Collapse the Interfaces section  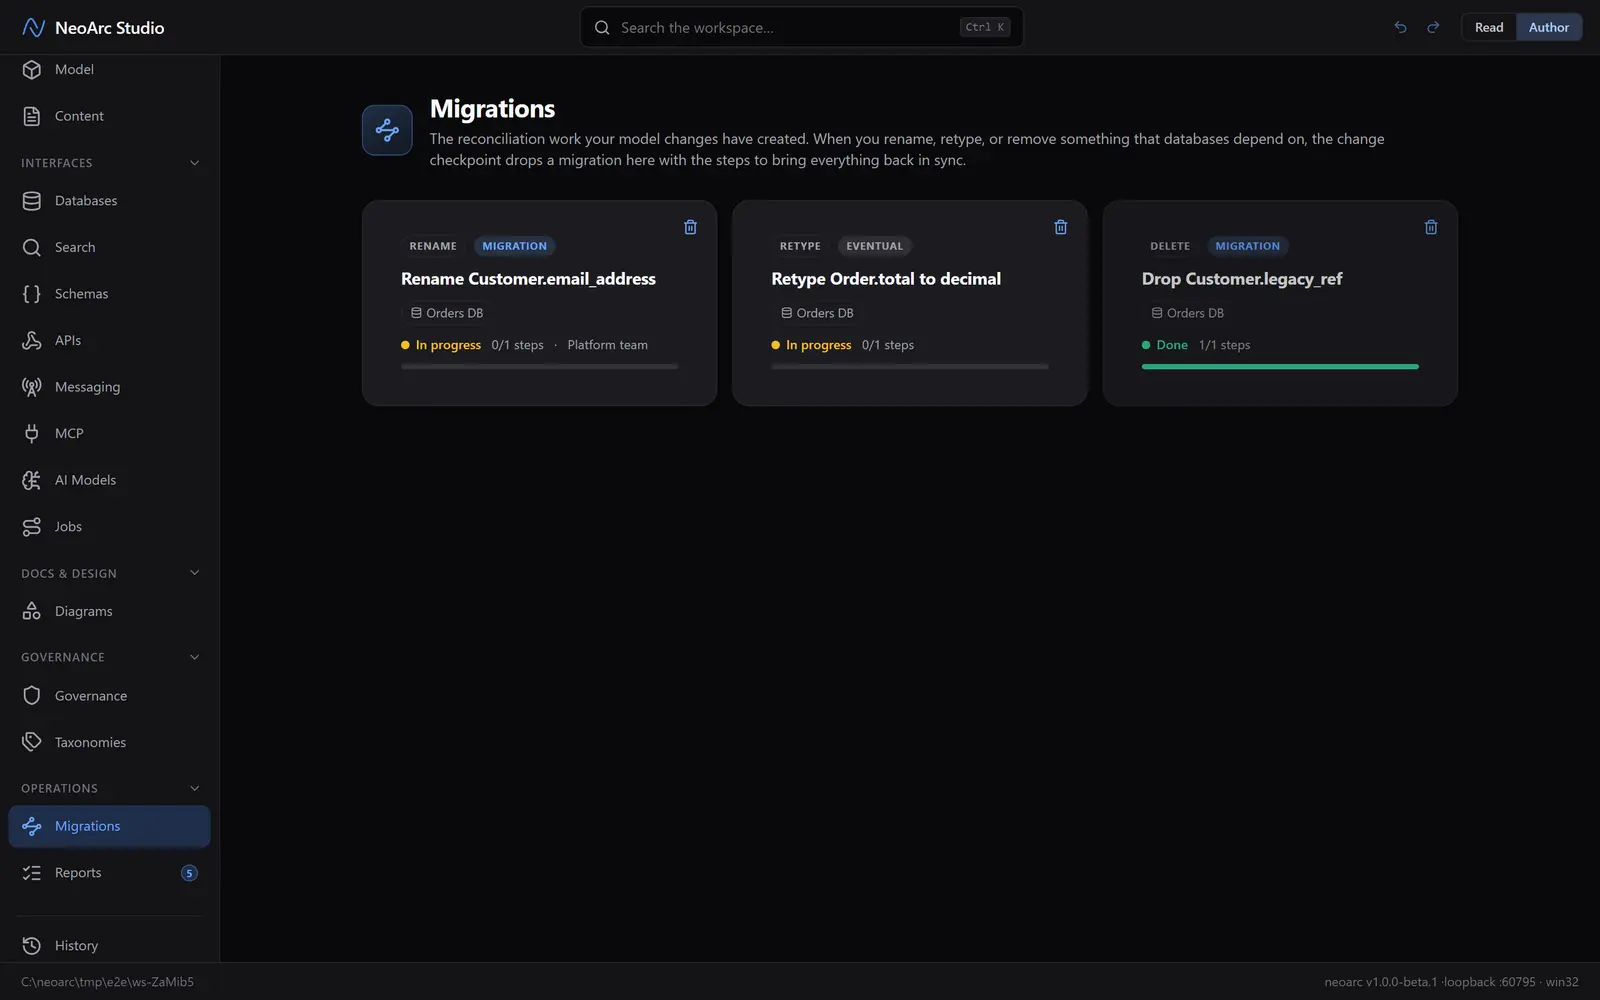coord(195,163)
